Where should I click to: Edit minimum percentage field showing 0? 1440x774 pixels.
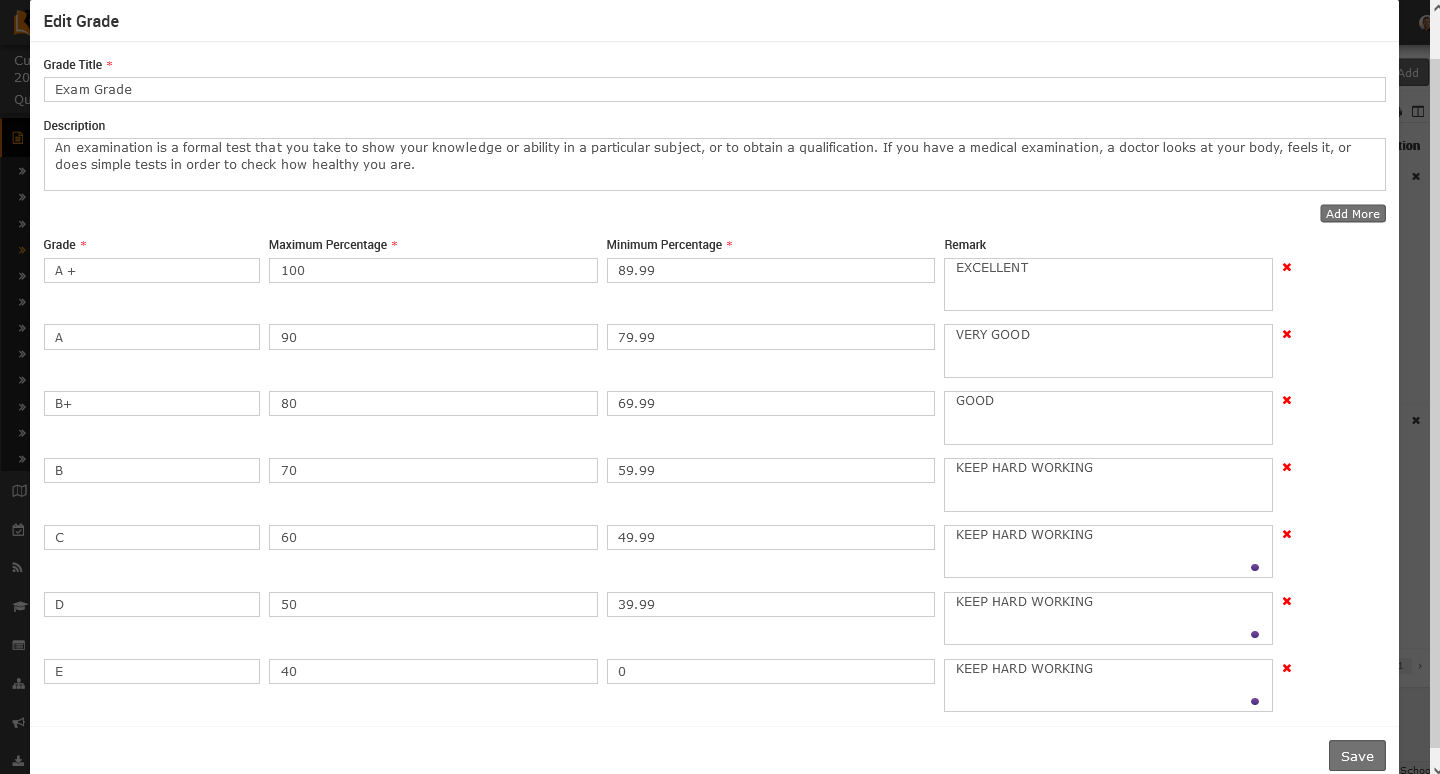point(770,672)
